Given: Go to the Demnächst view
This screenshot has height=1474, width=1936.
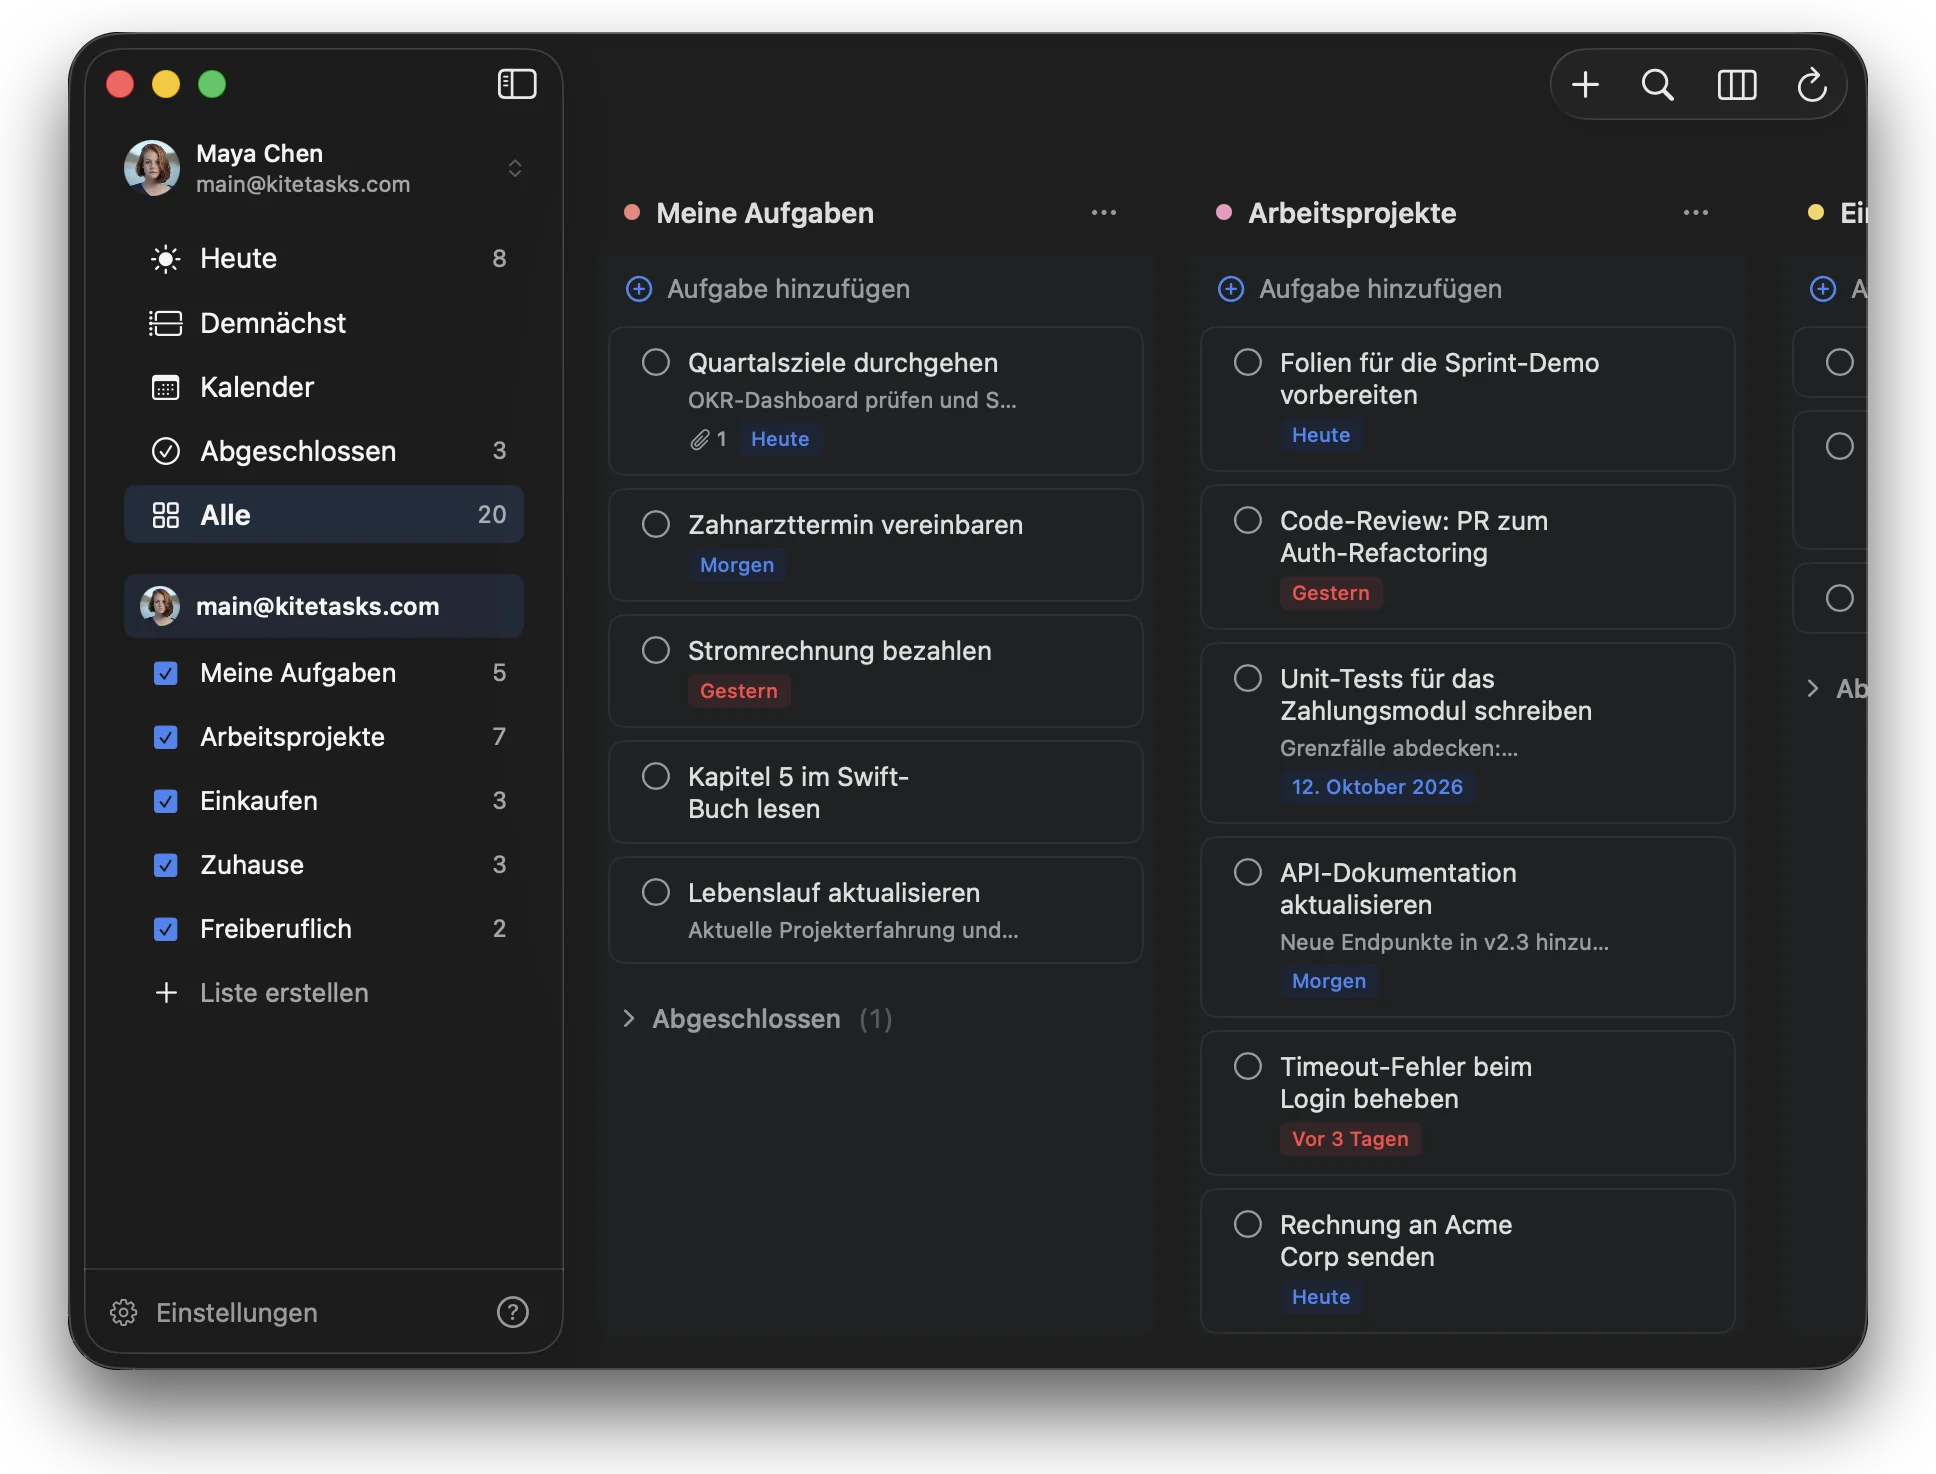Looking at the screenshot, I should 324,323.
